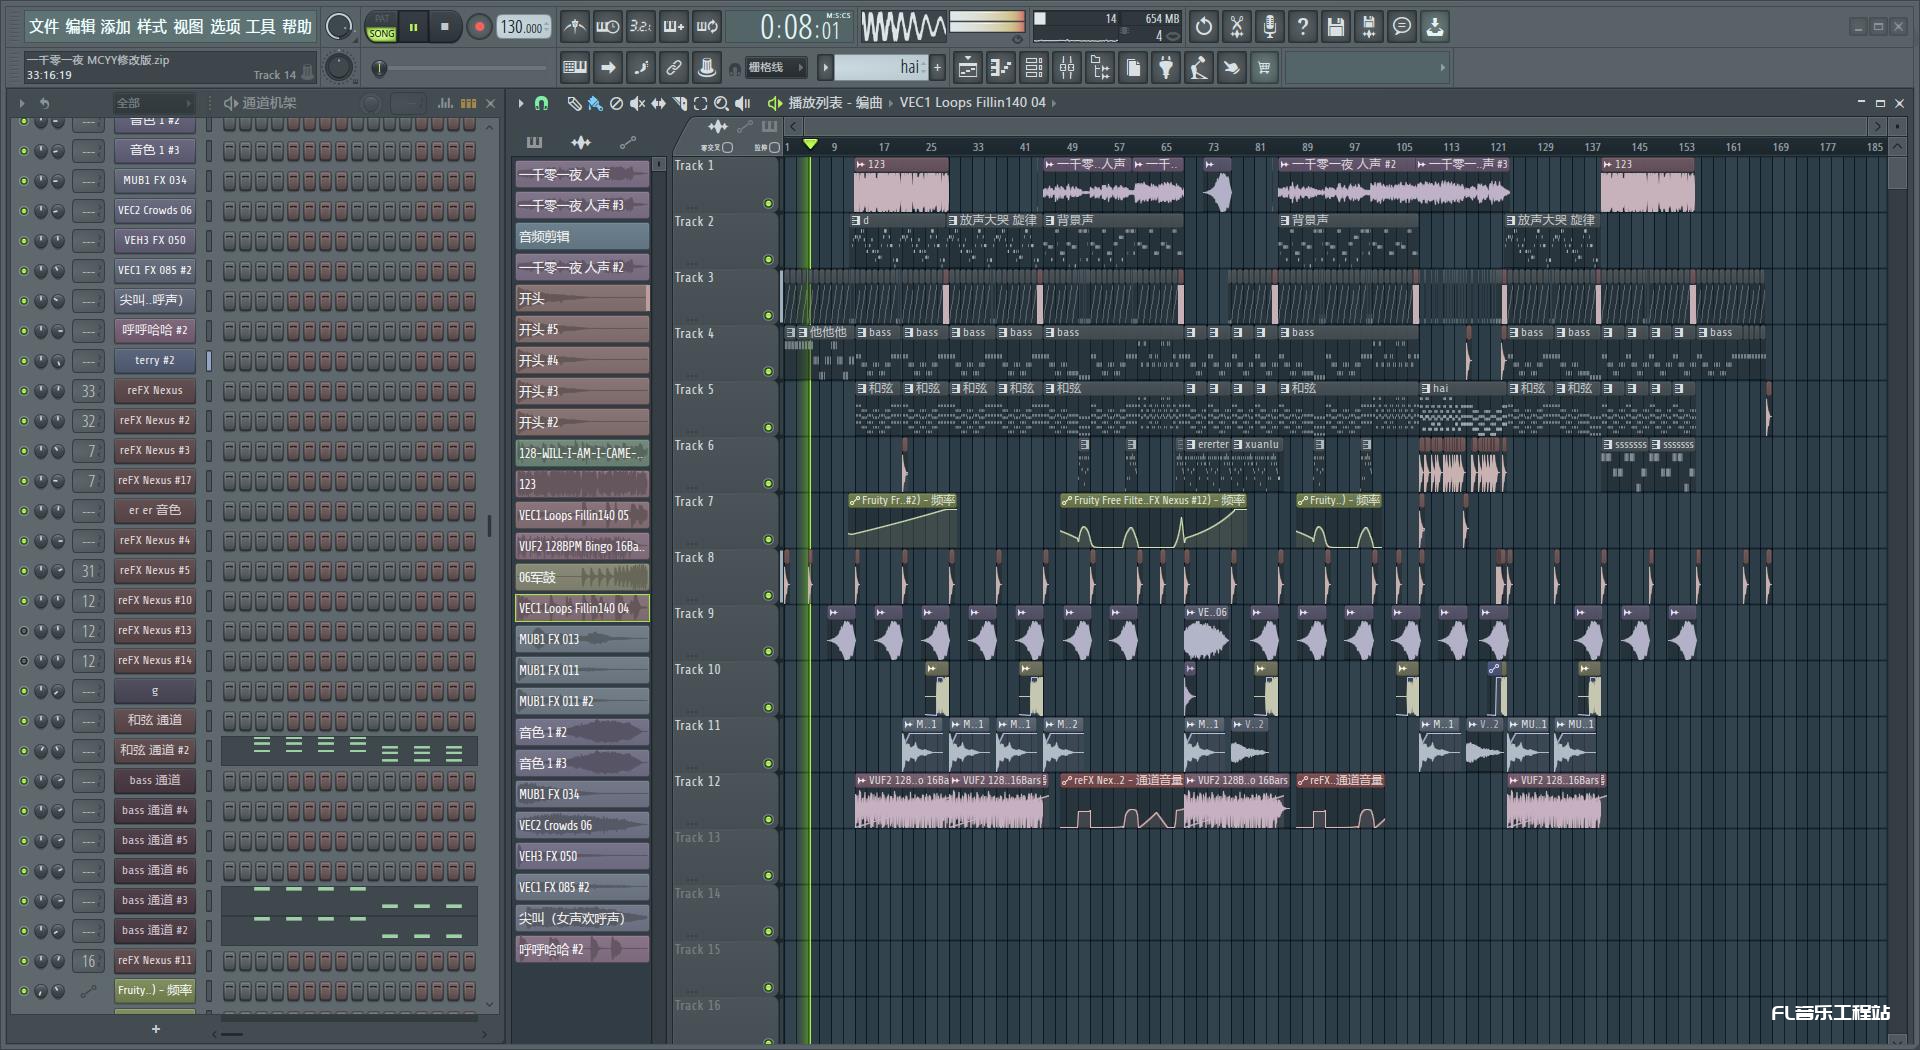This screenshot has width=1920, height=1050.
Task: Adjust the master volume knob
Action: [339, 27]
